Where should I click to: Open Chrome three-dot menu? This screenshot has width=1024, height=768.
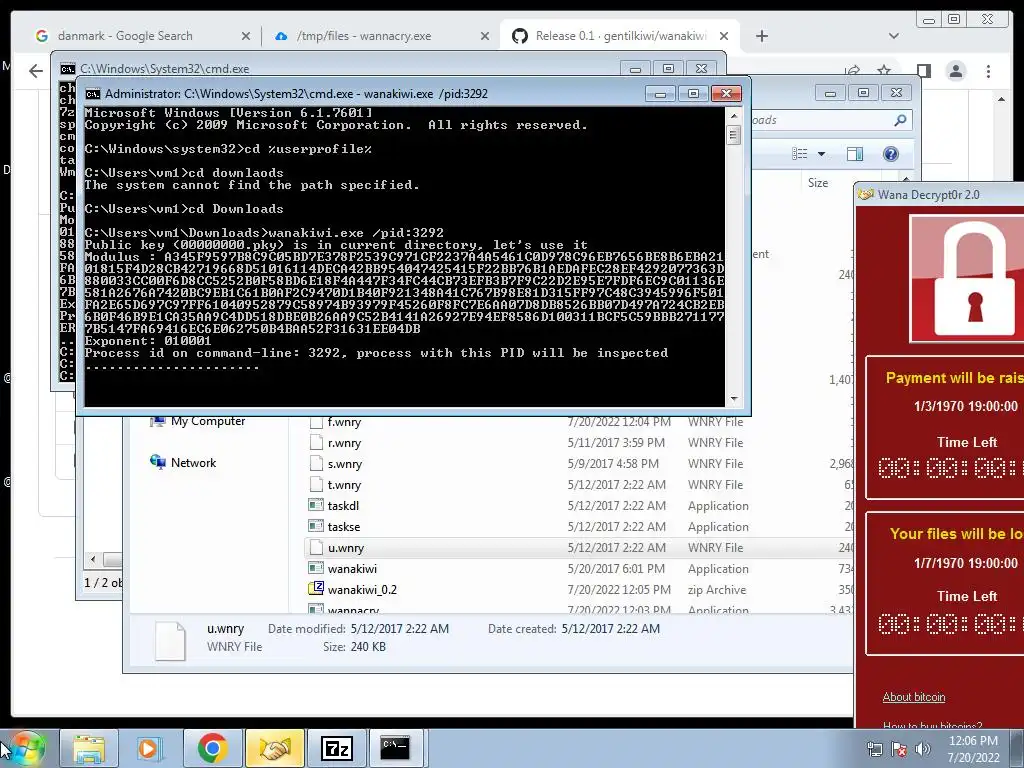(x=988, y=71)
